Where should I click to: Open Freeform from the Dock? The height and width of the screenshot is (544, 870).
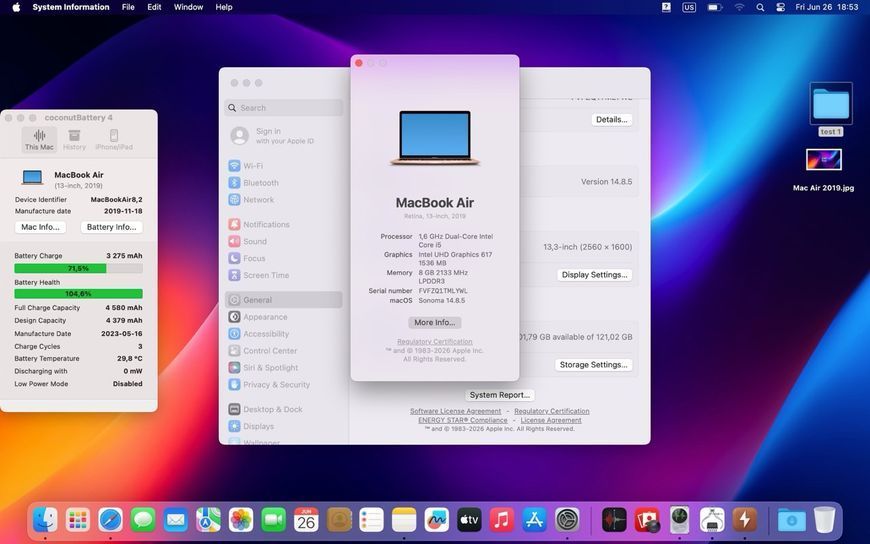point(437,520)
